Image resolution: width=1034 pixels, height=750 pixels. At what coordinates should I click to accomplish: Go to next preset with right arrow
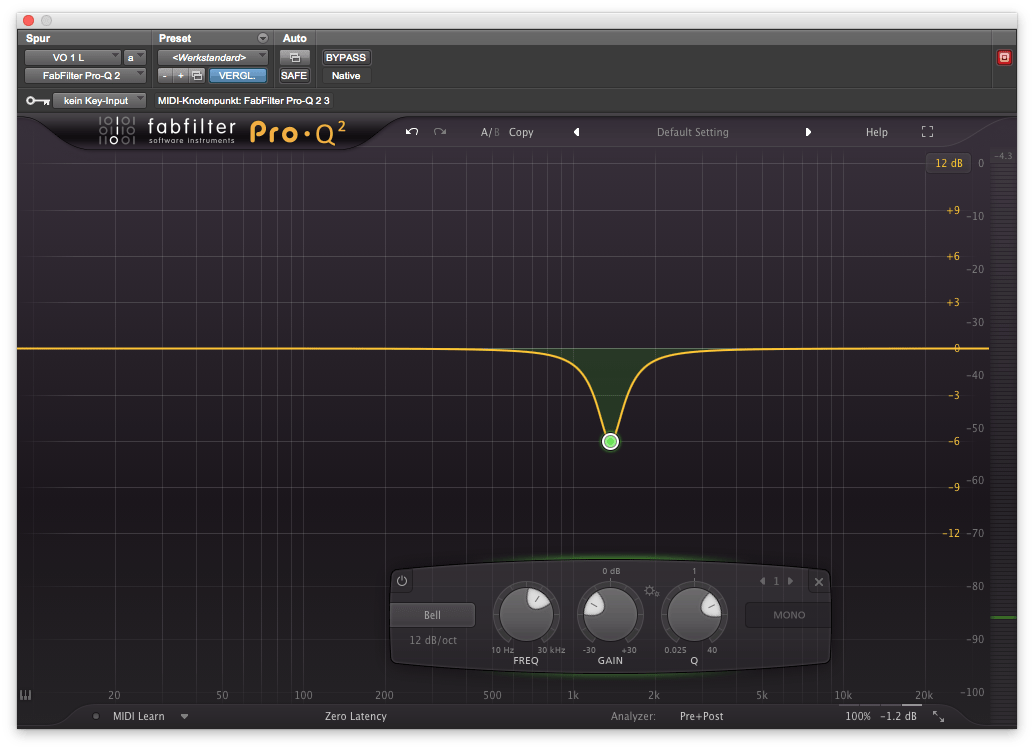(808, 132)
